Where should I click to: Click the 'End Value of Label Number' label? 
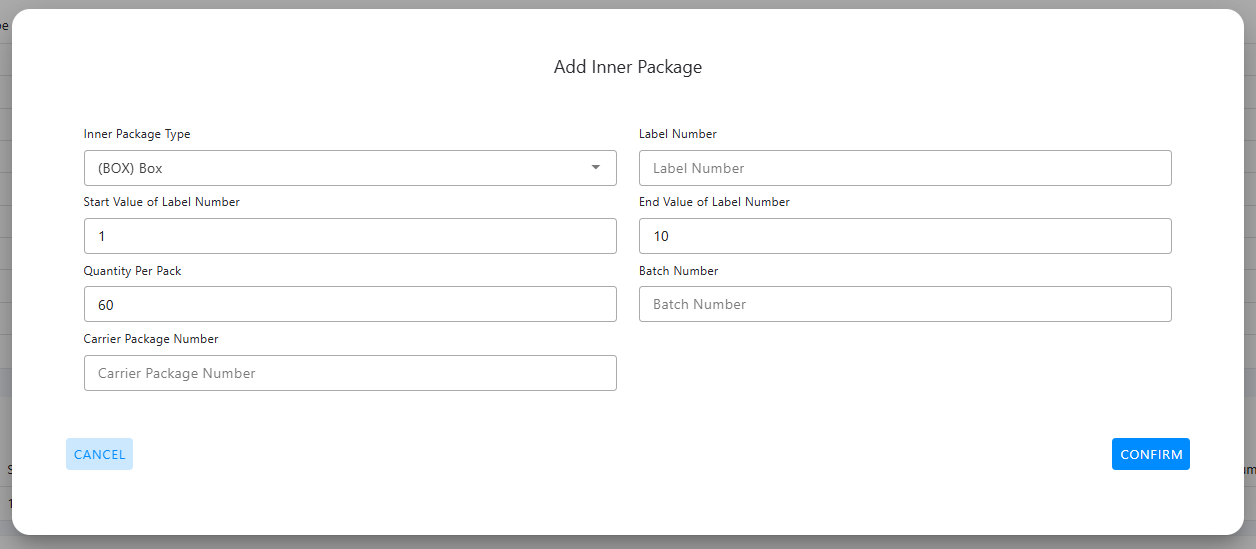click(714, 202)
